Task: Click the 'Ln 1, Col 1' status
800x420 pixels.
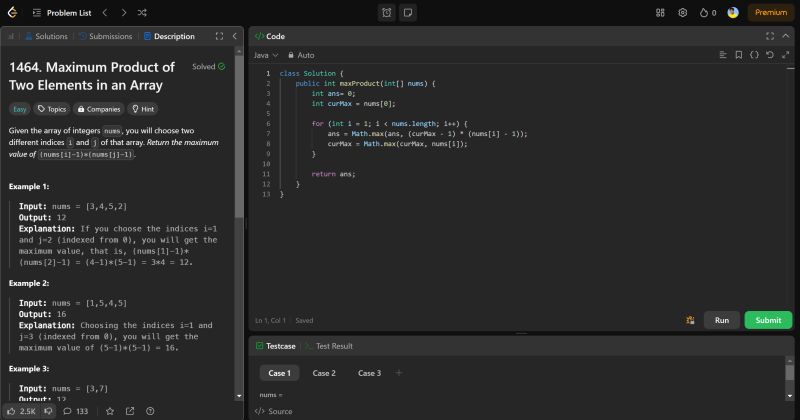Action: pos(270,320)
